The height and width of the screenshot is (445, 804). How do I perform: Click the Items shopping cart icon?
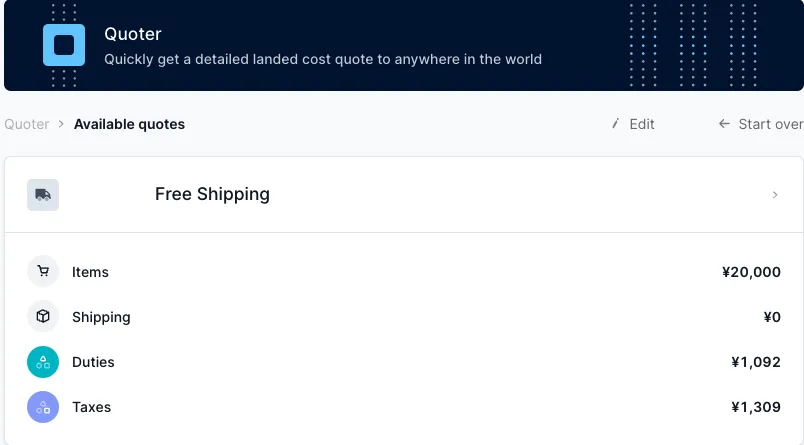coord(43,271)
